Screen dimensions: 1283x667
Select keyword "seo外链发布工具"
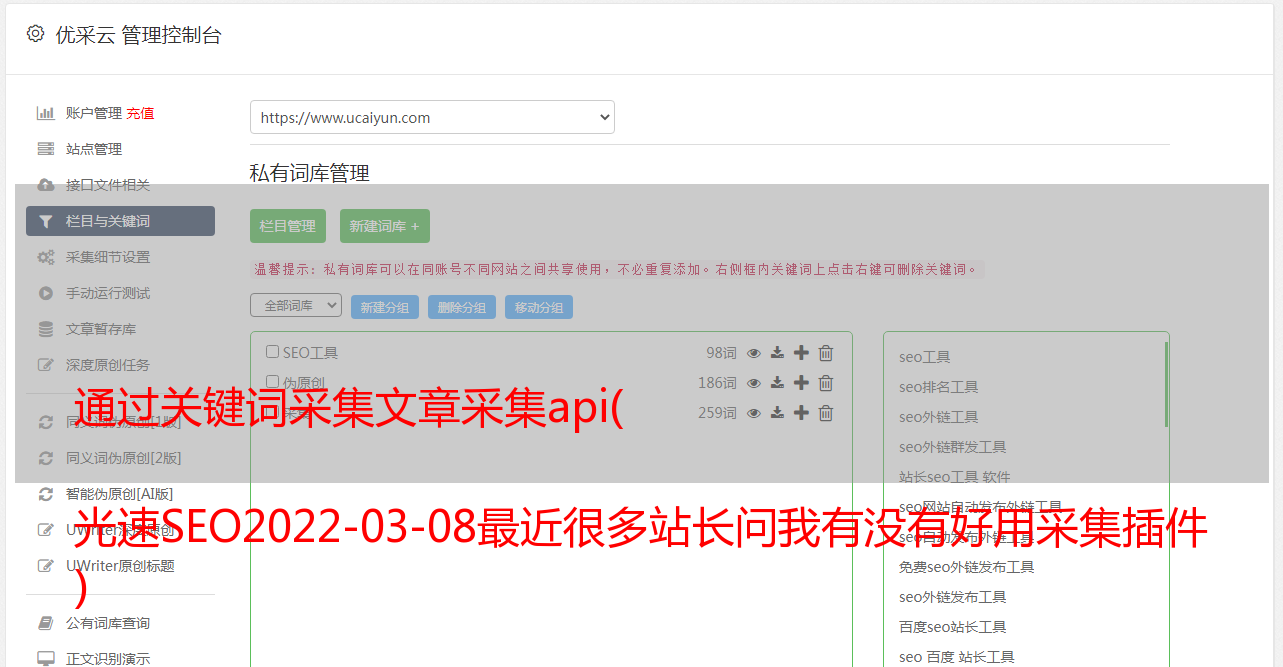[x=953, y=597]
